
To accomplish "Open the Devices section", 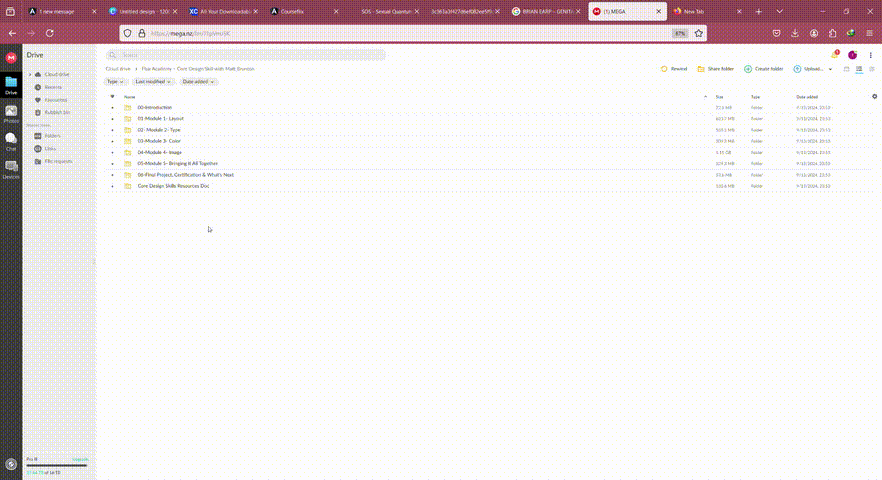I will click(11, 169).
